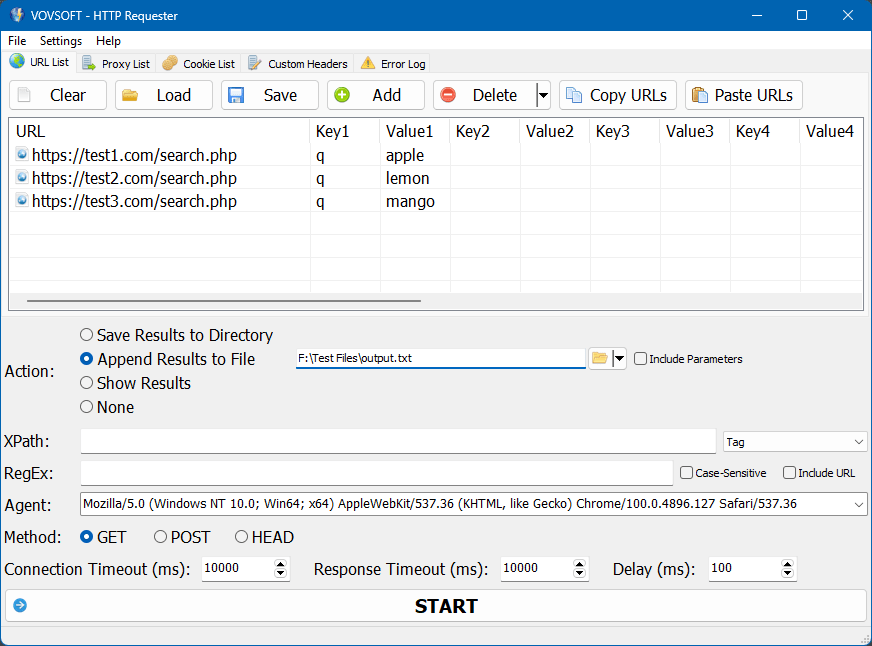This screenshot has height=646, width=872.
Task: Open the Settings menu
Action: (x=60, y=41)
